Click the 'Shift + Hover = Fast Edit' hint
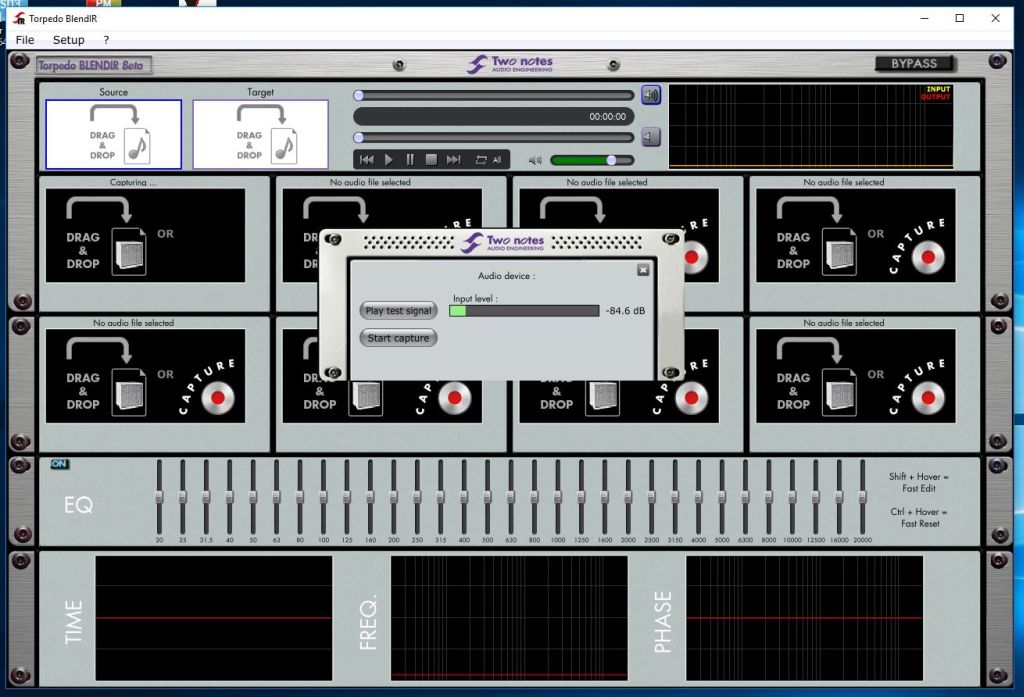Image resolution: width=1024 pixels, height=697 pixels. [x=919, y=482]
